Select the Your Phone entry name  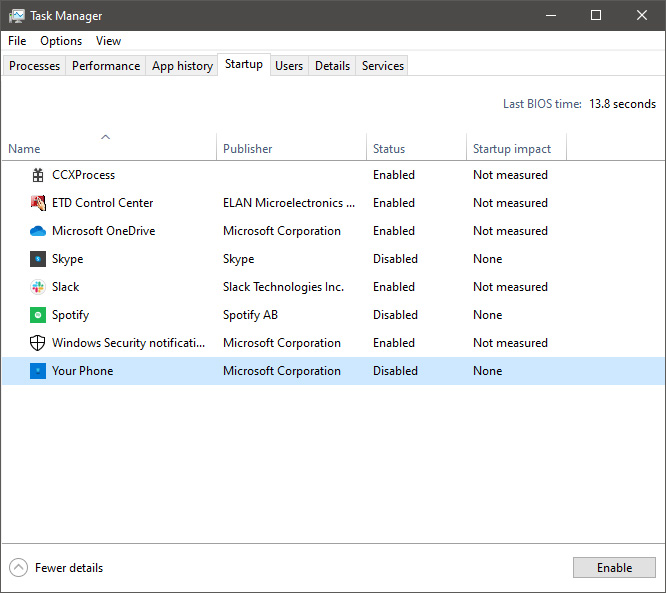[x=82, y=371]
